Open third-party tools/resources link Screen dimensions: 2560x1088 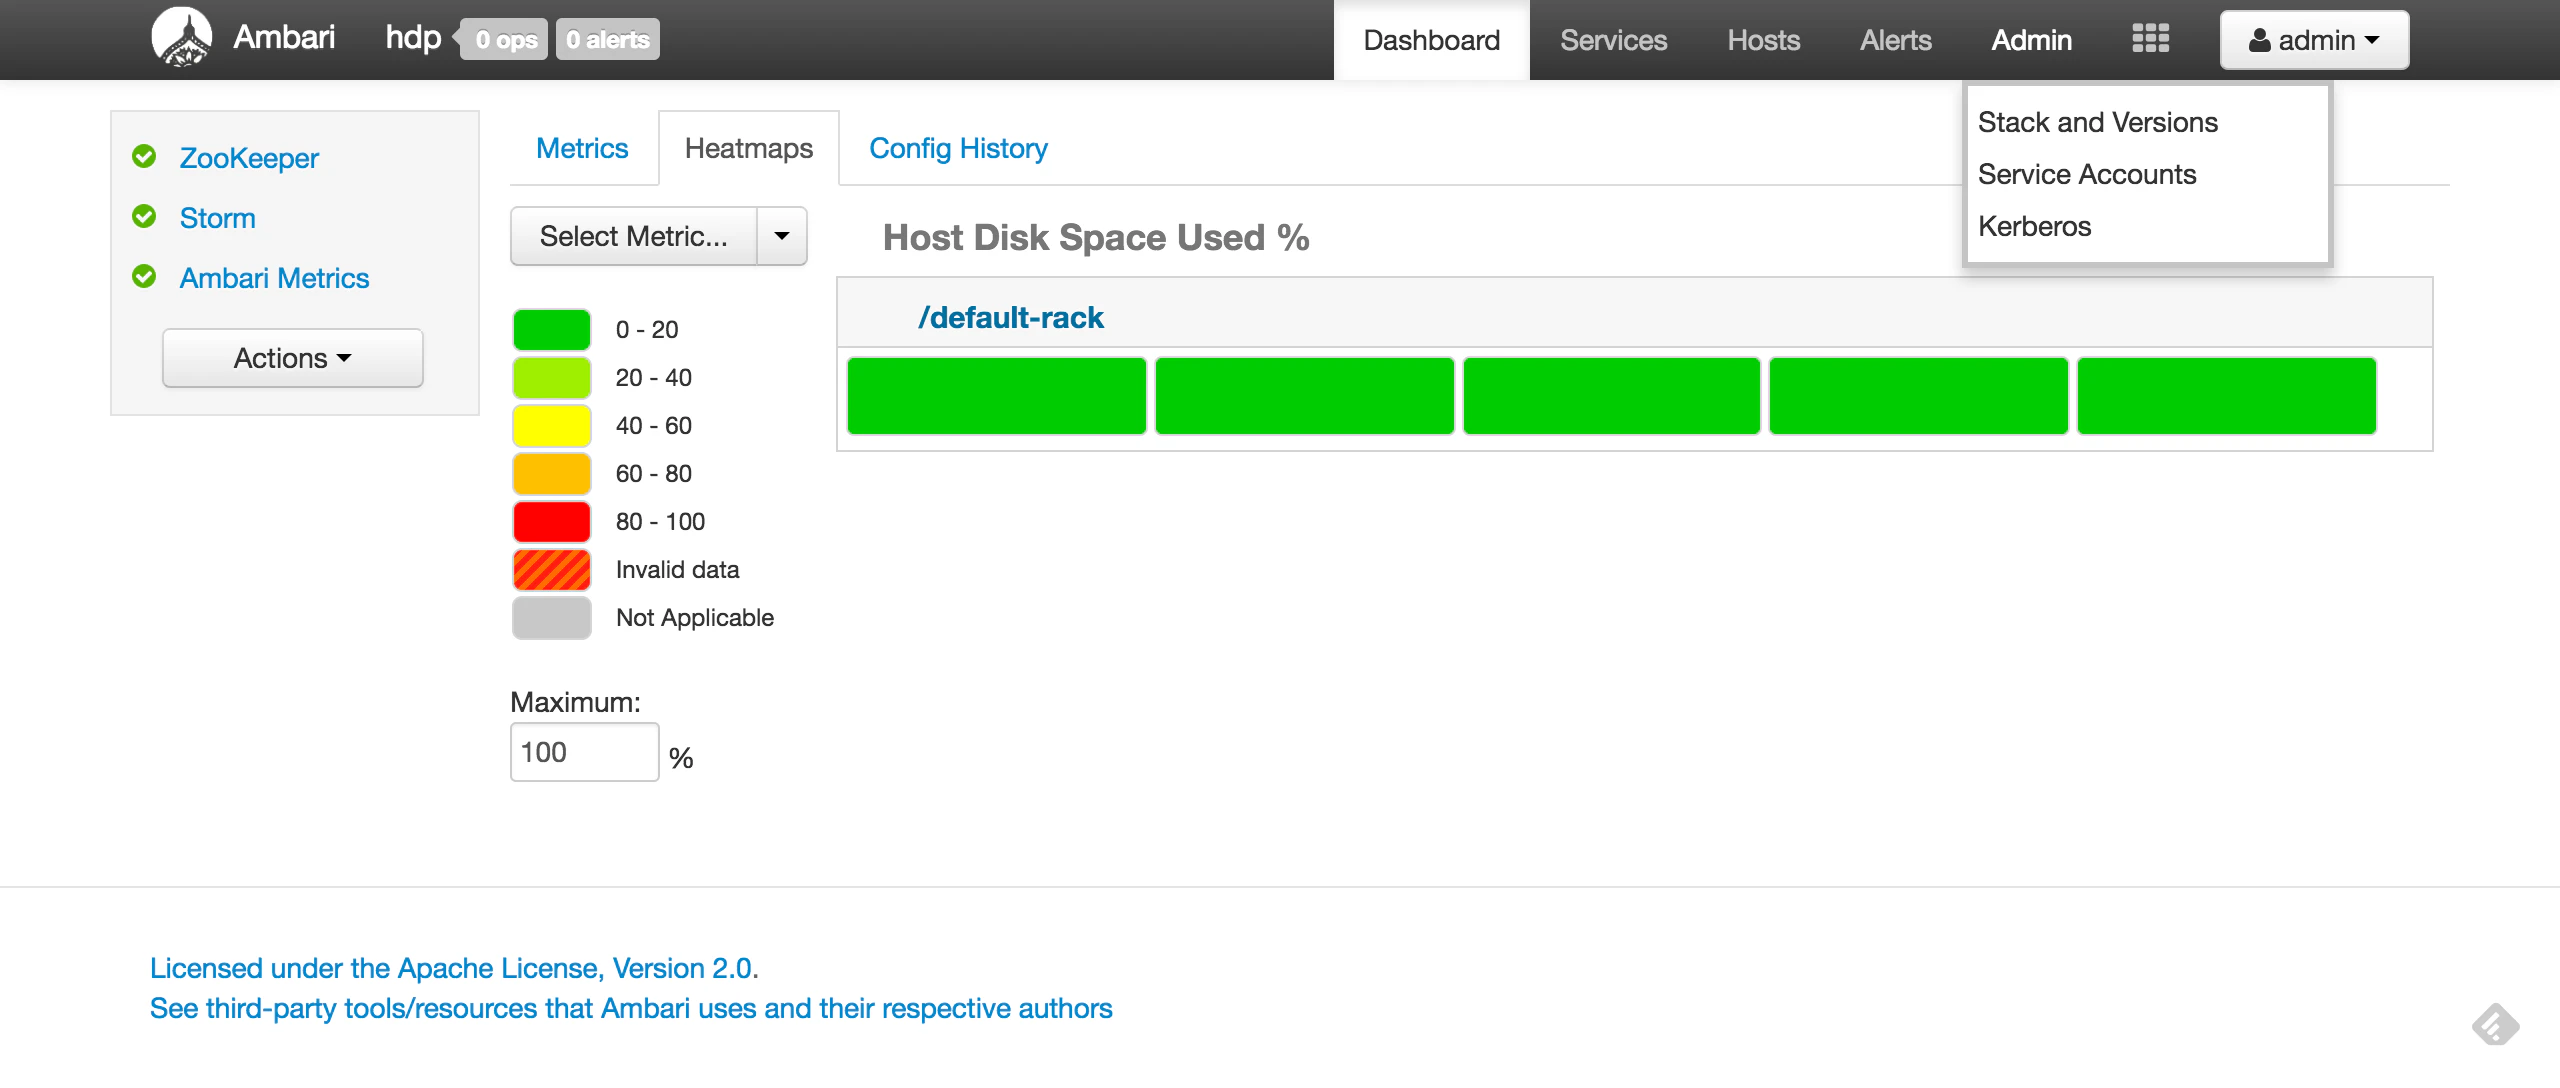(x=631, y=1008)
